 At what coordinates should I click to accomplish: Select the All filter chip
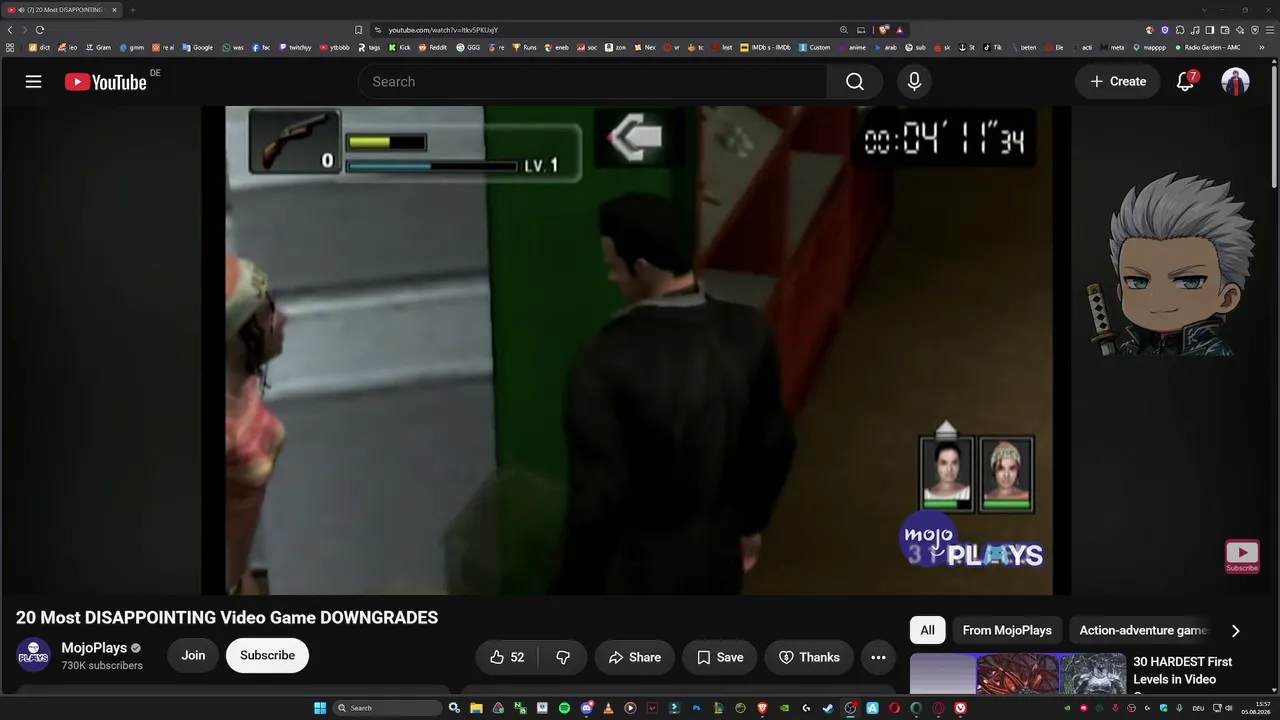click(927, 630)
